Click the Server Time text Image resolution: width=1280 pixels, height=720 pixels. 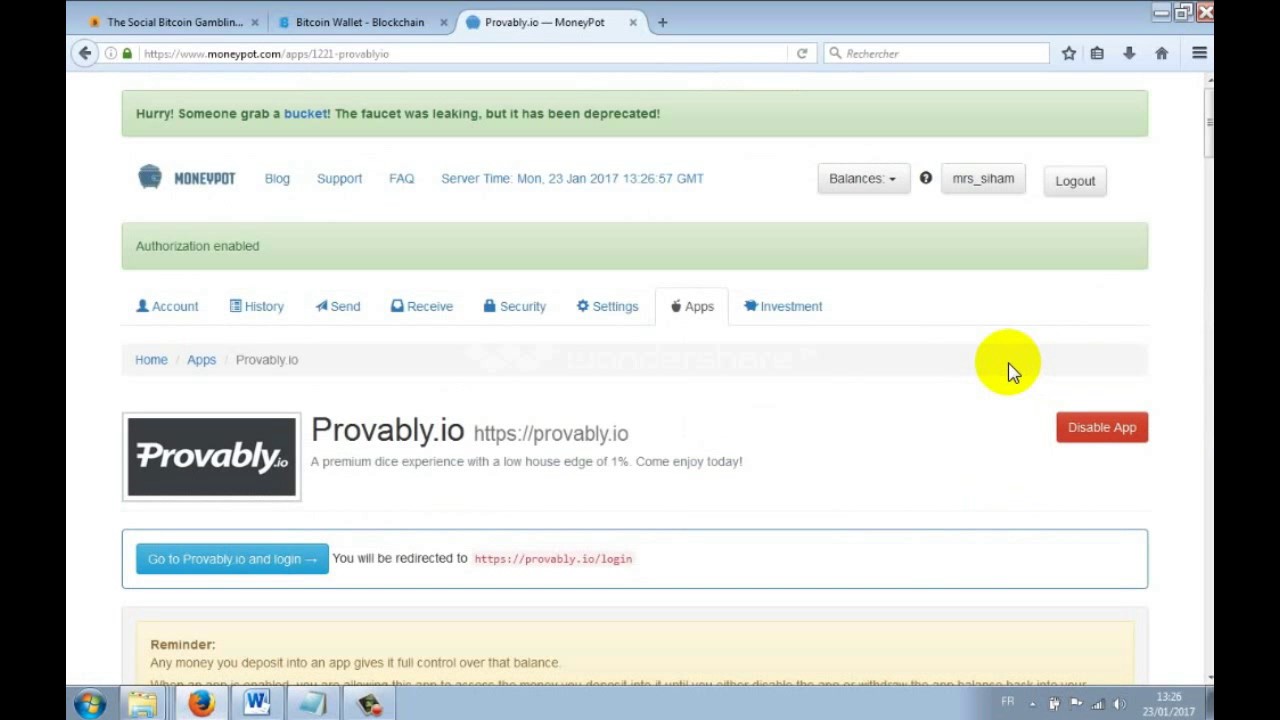(572, 178)
